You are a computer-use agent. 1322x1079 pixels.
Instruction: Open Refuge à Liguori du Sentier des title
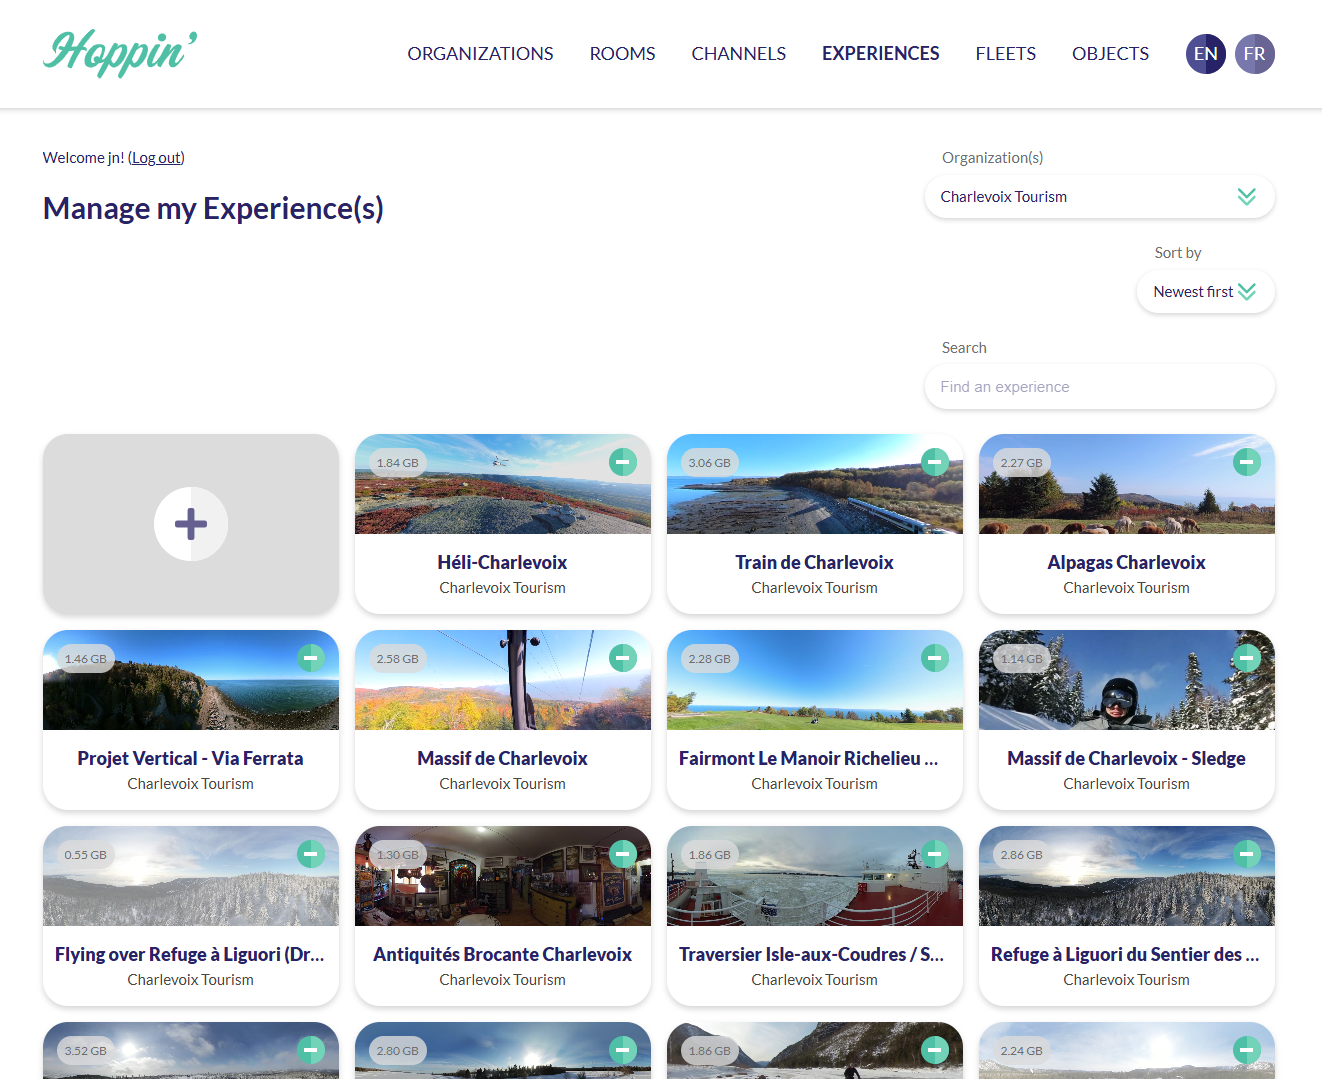(x=1126, y=955)
